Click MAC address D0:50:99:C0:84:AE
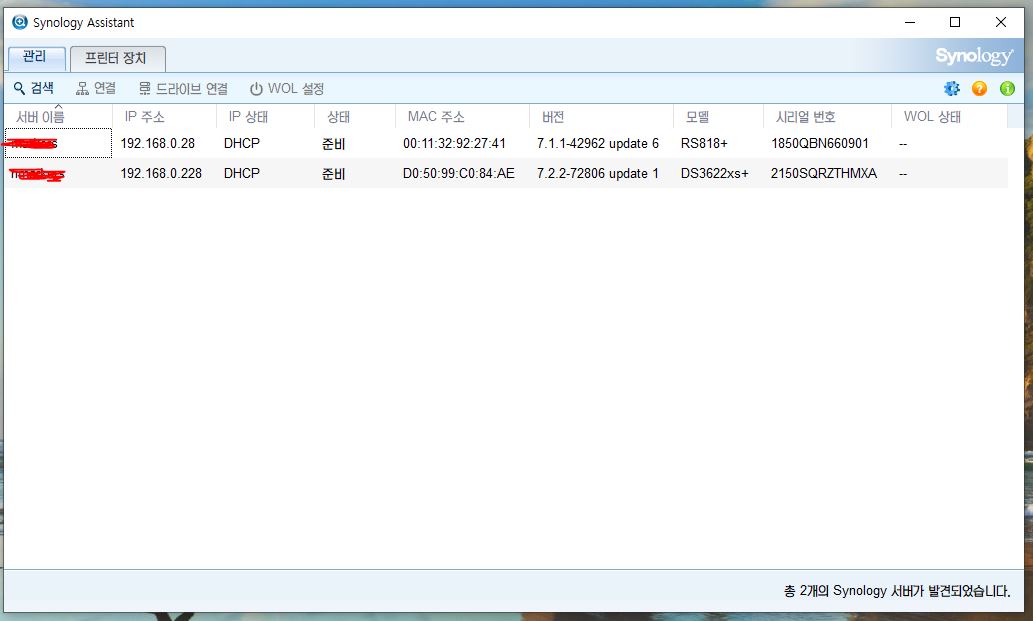 [459, 173]
